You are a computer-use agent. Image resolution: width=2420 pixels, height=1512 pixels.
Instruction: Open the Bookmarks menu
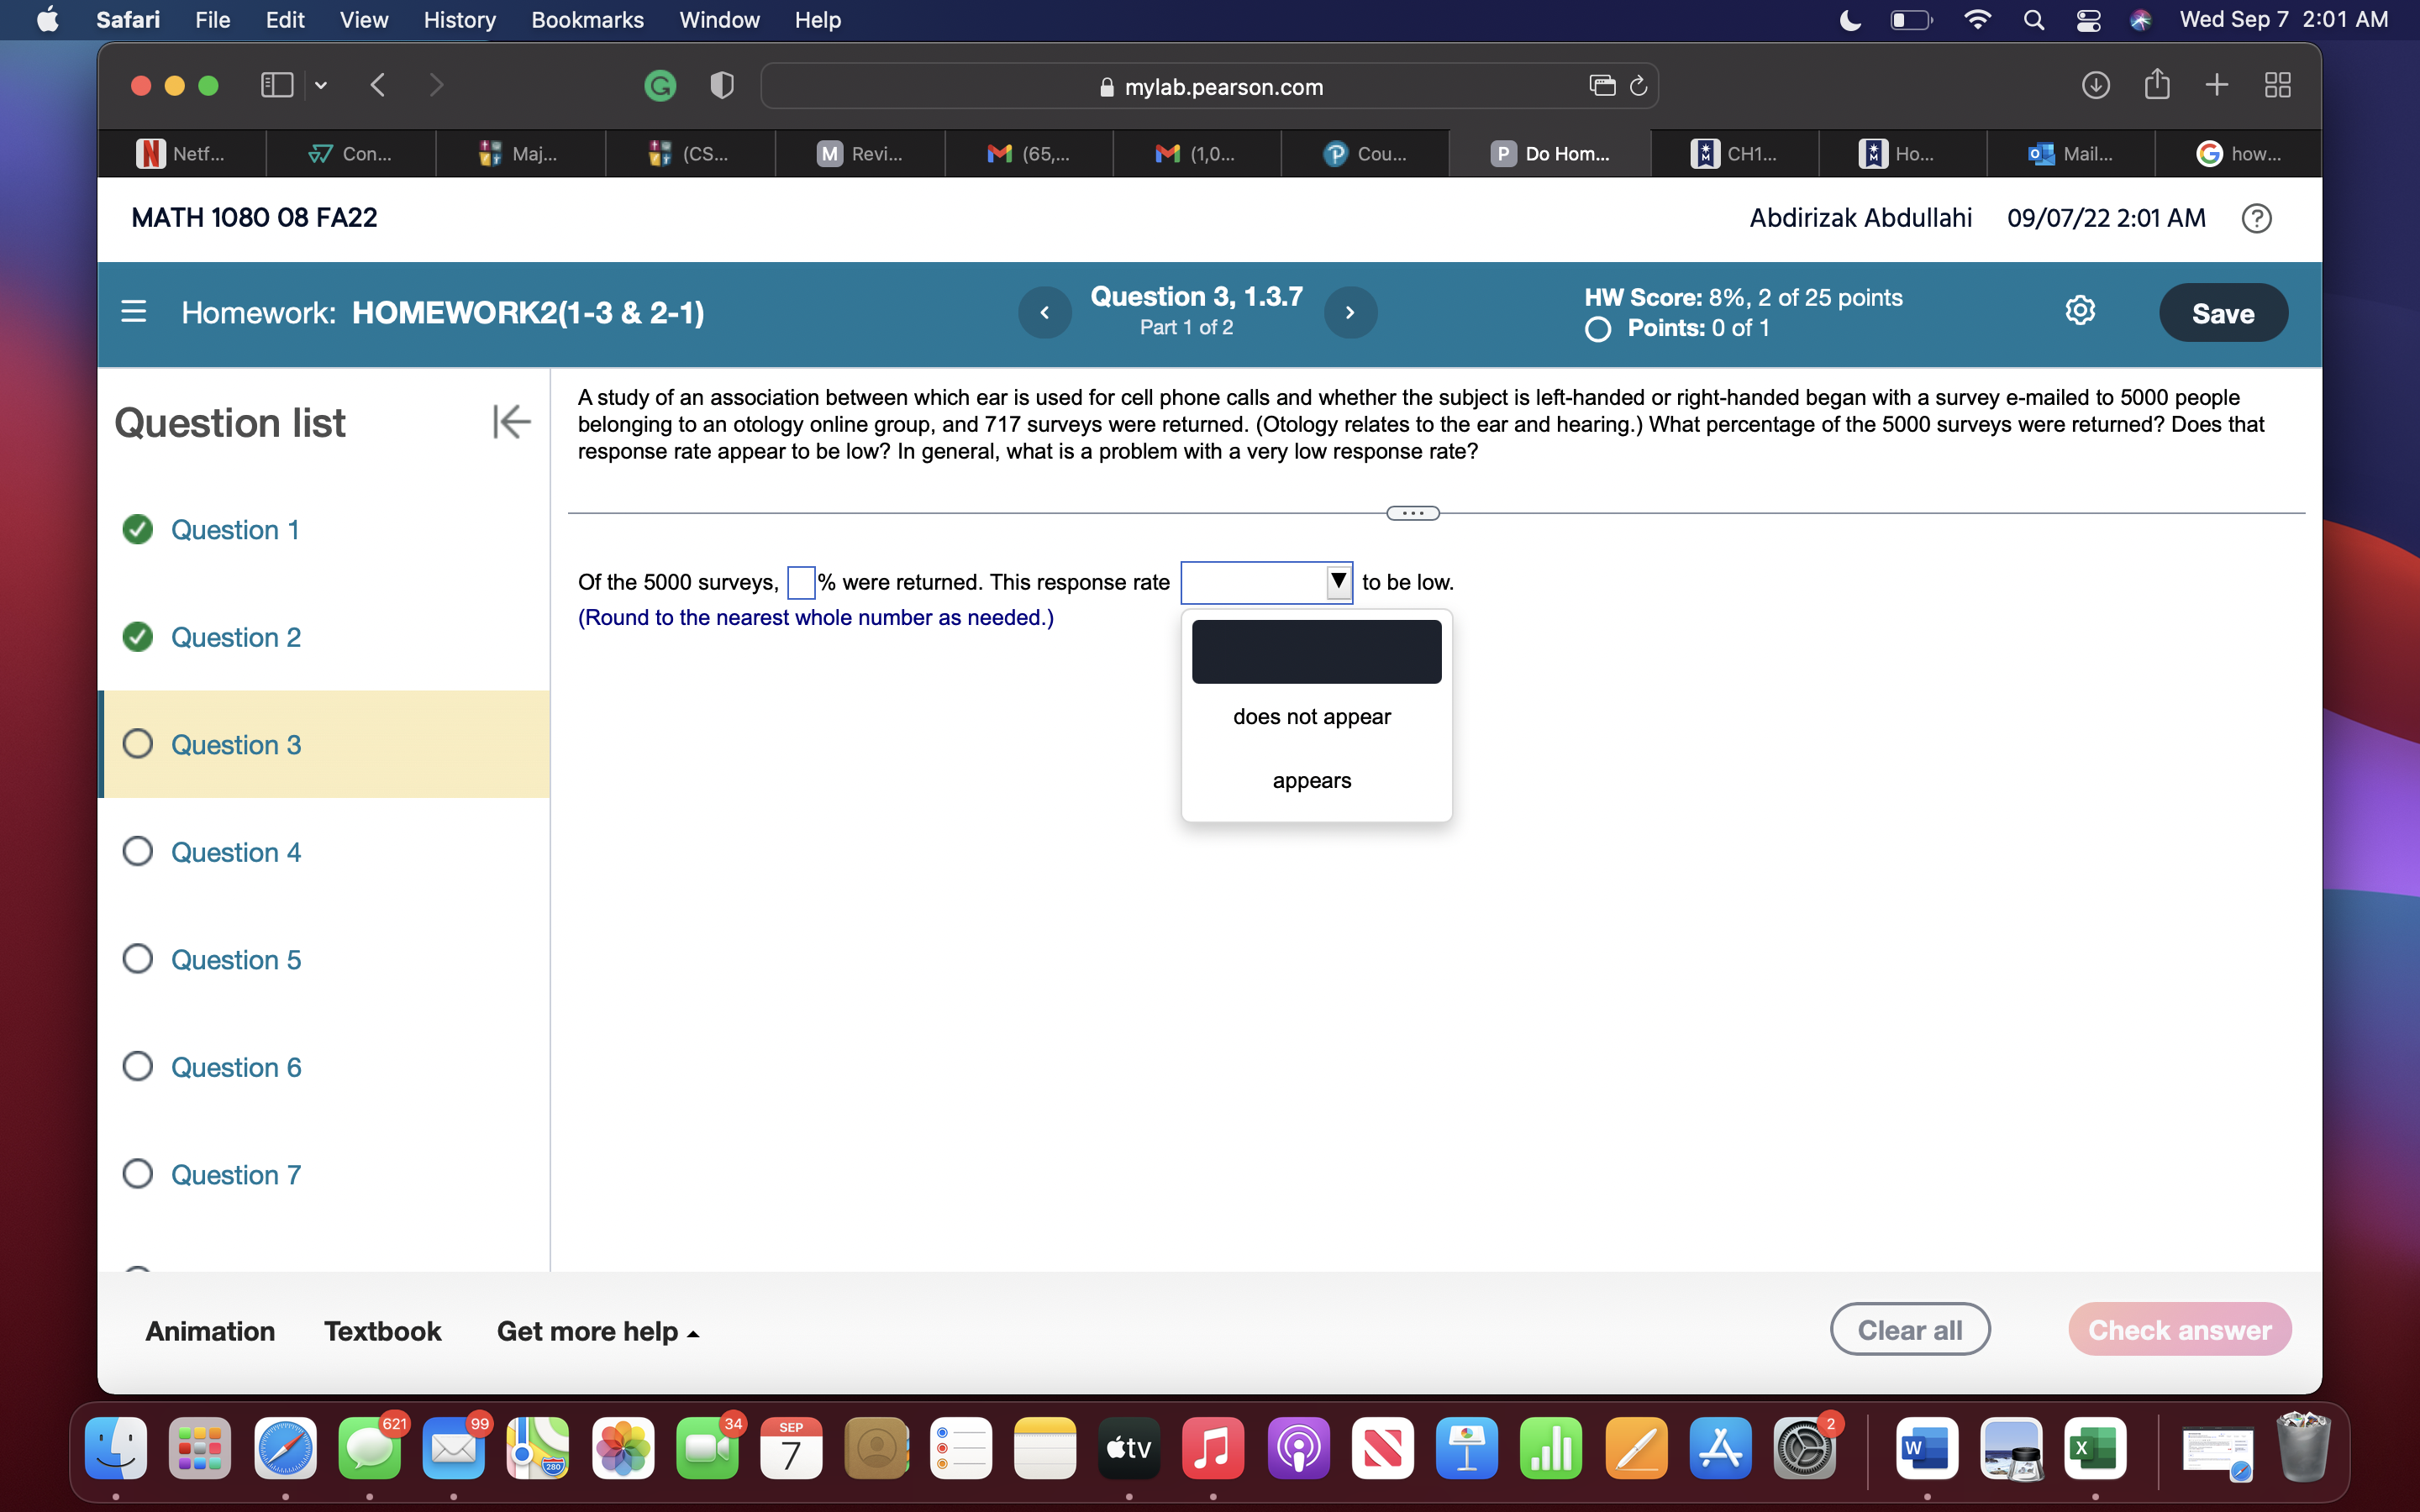(587, 20)
